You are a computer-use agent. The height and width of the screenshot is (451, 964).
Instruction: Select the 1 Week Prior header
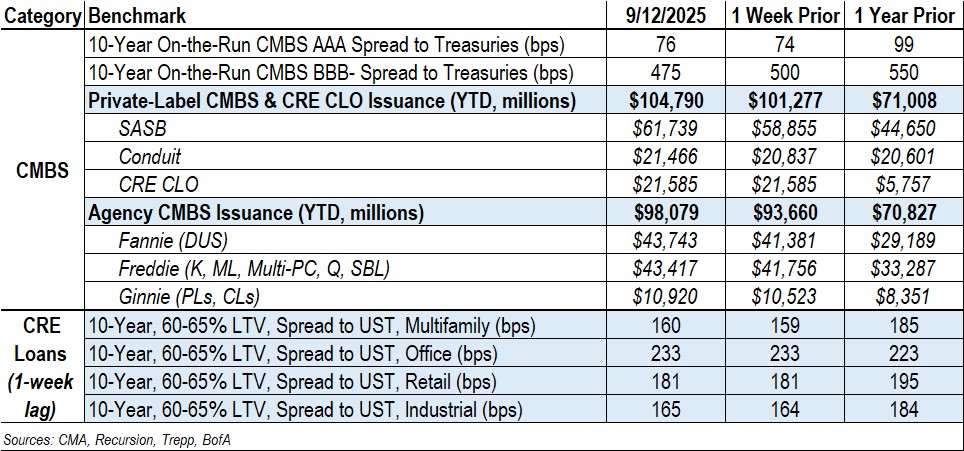tap(785, 17)
